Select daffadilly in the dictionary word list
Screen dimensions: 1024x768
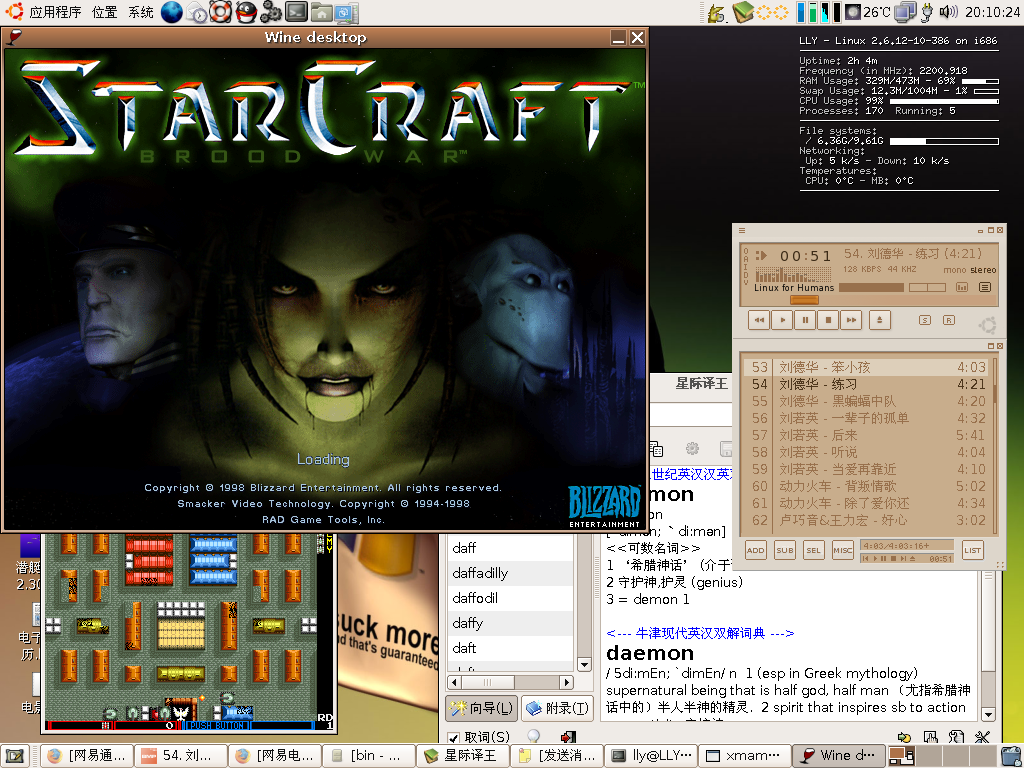click(x=510, y=573)
